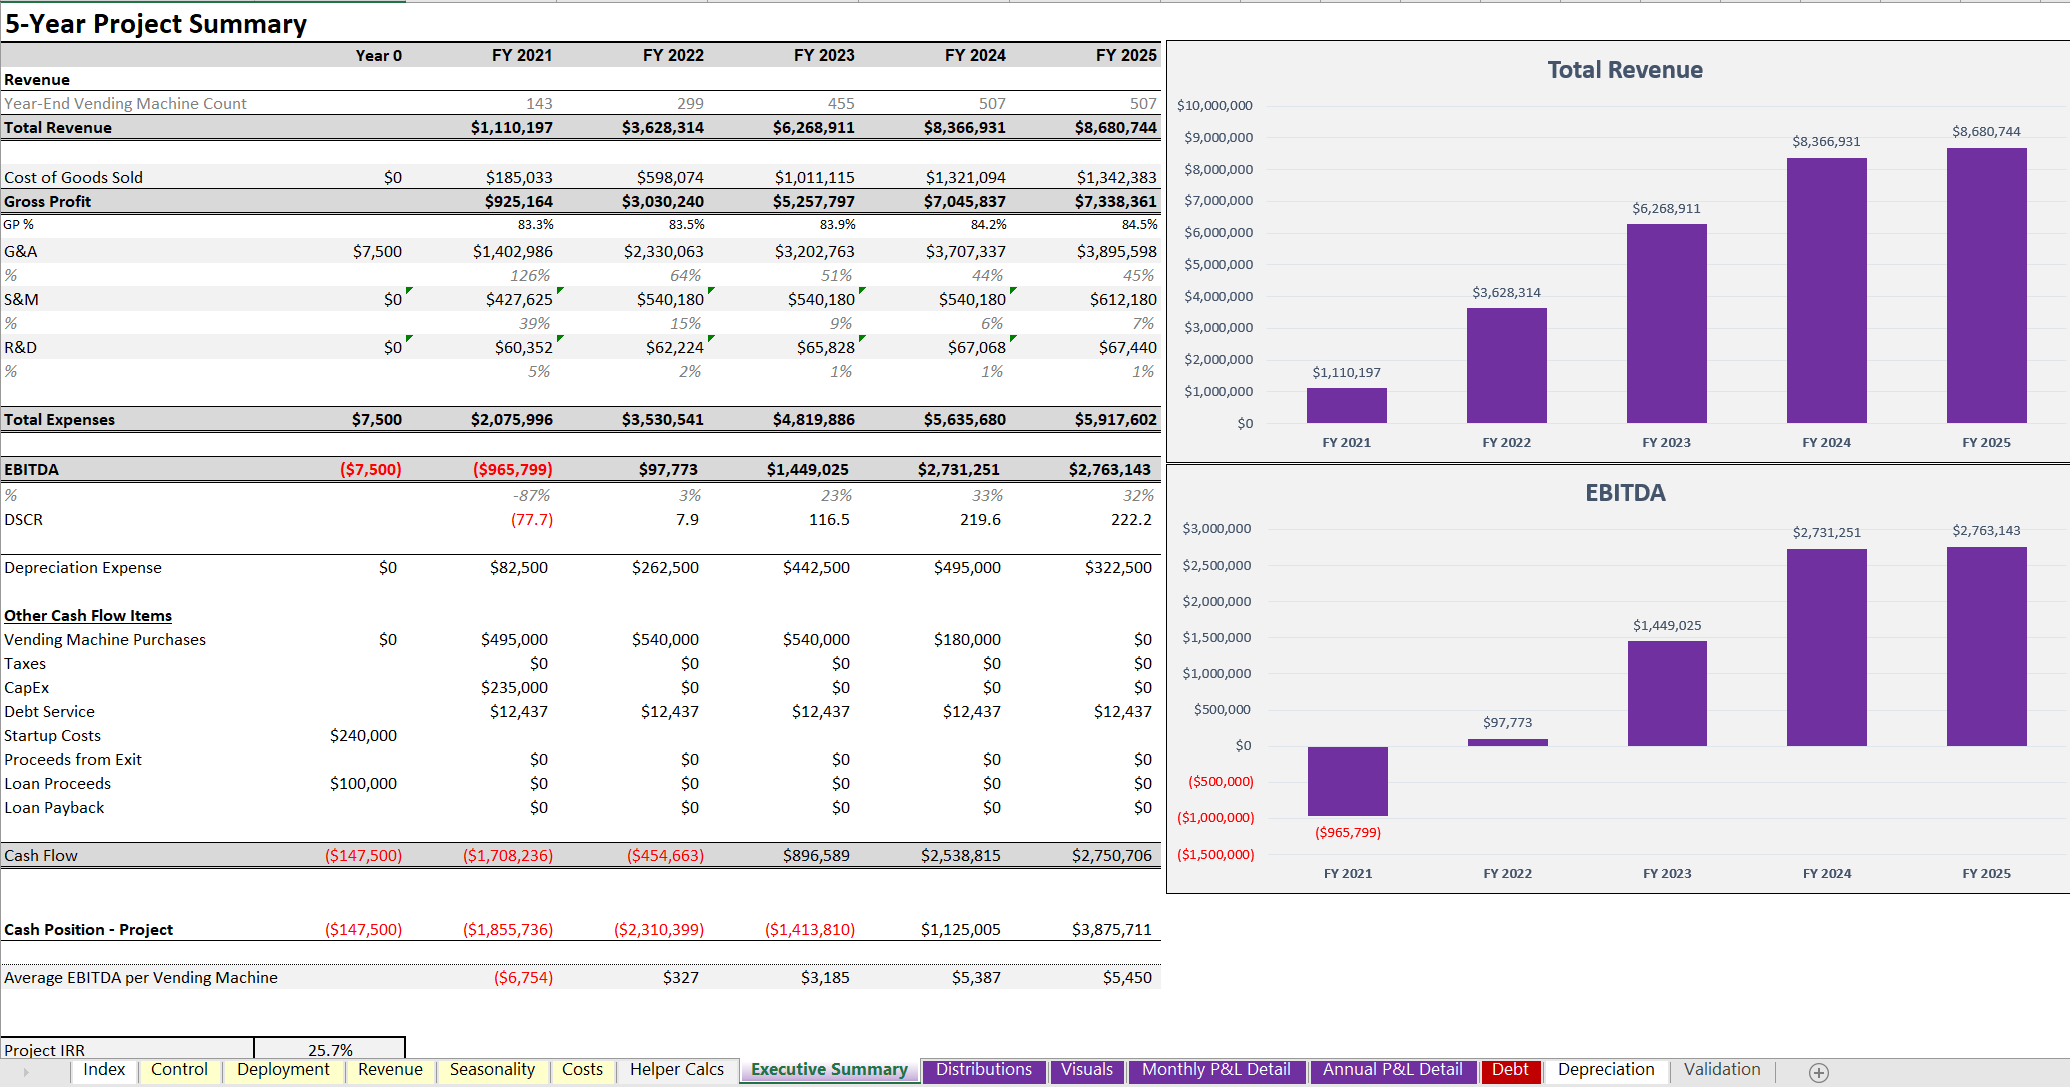Viewport: 2070px width, 1087px height.
Task: Open the Index sheet
Action: point(103,1070)
